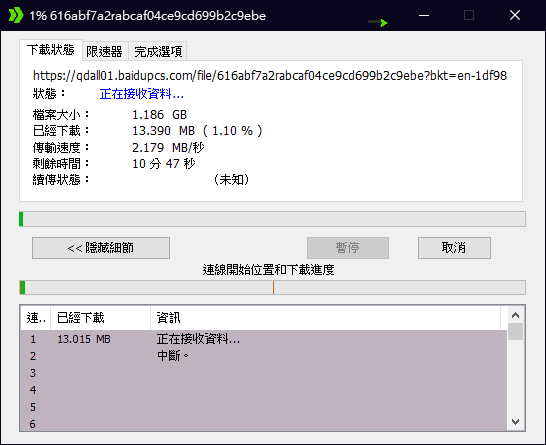Screen dimensions: 546x445
Task: Click the 資訊 column header
Action: [325, 318]
